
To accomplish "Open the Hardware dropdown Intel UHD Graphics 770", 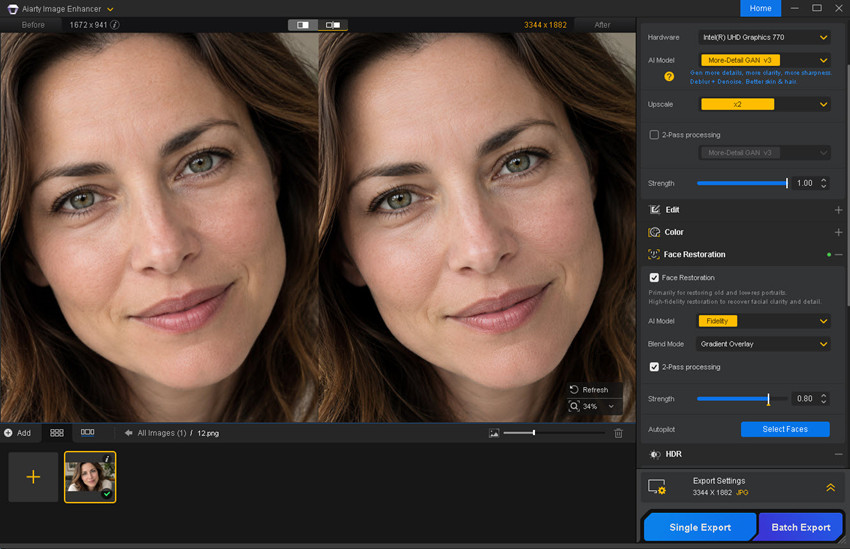I will pos(764,37).
